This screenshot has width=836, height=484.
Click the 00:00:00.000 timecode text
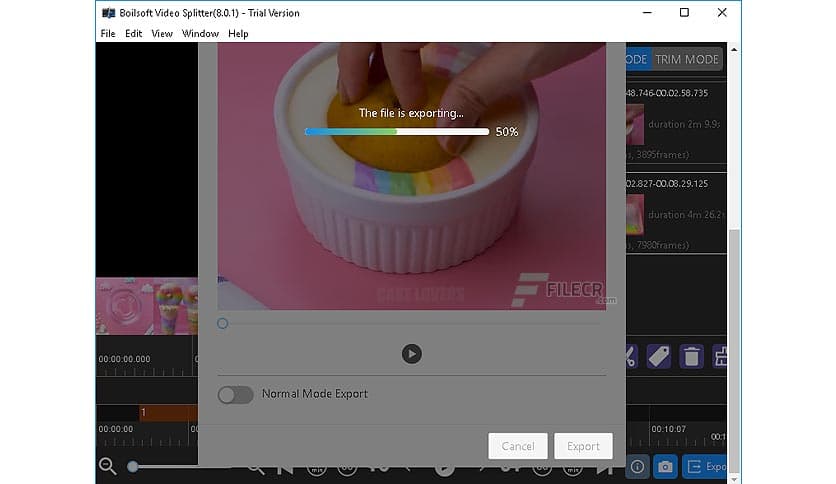124,359
